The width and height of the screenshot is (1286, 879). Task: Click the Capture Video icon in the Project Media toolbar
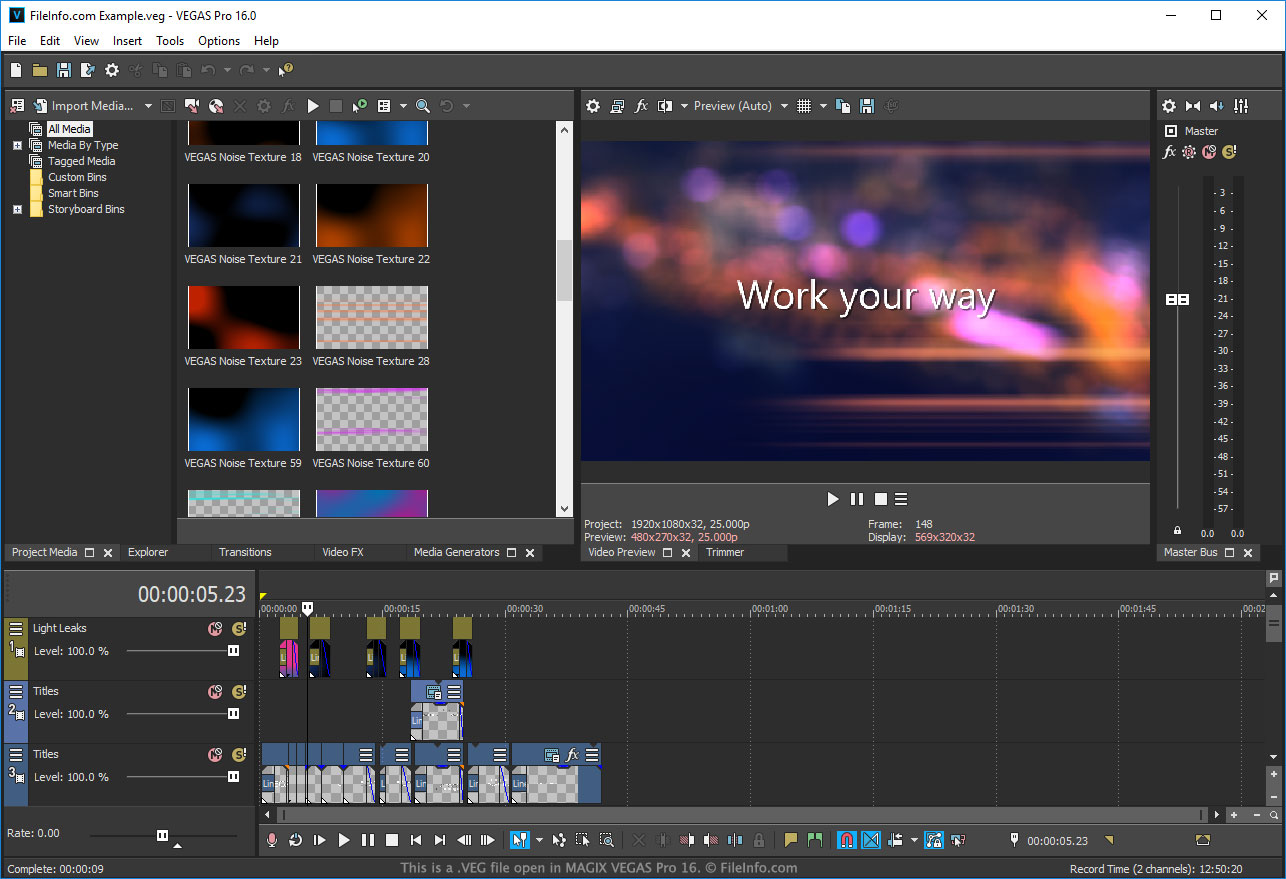(192, 106)
